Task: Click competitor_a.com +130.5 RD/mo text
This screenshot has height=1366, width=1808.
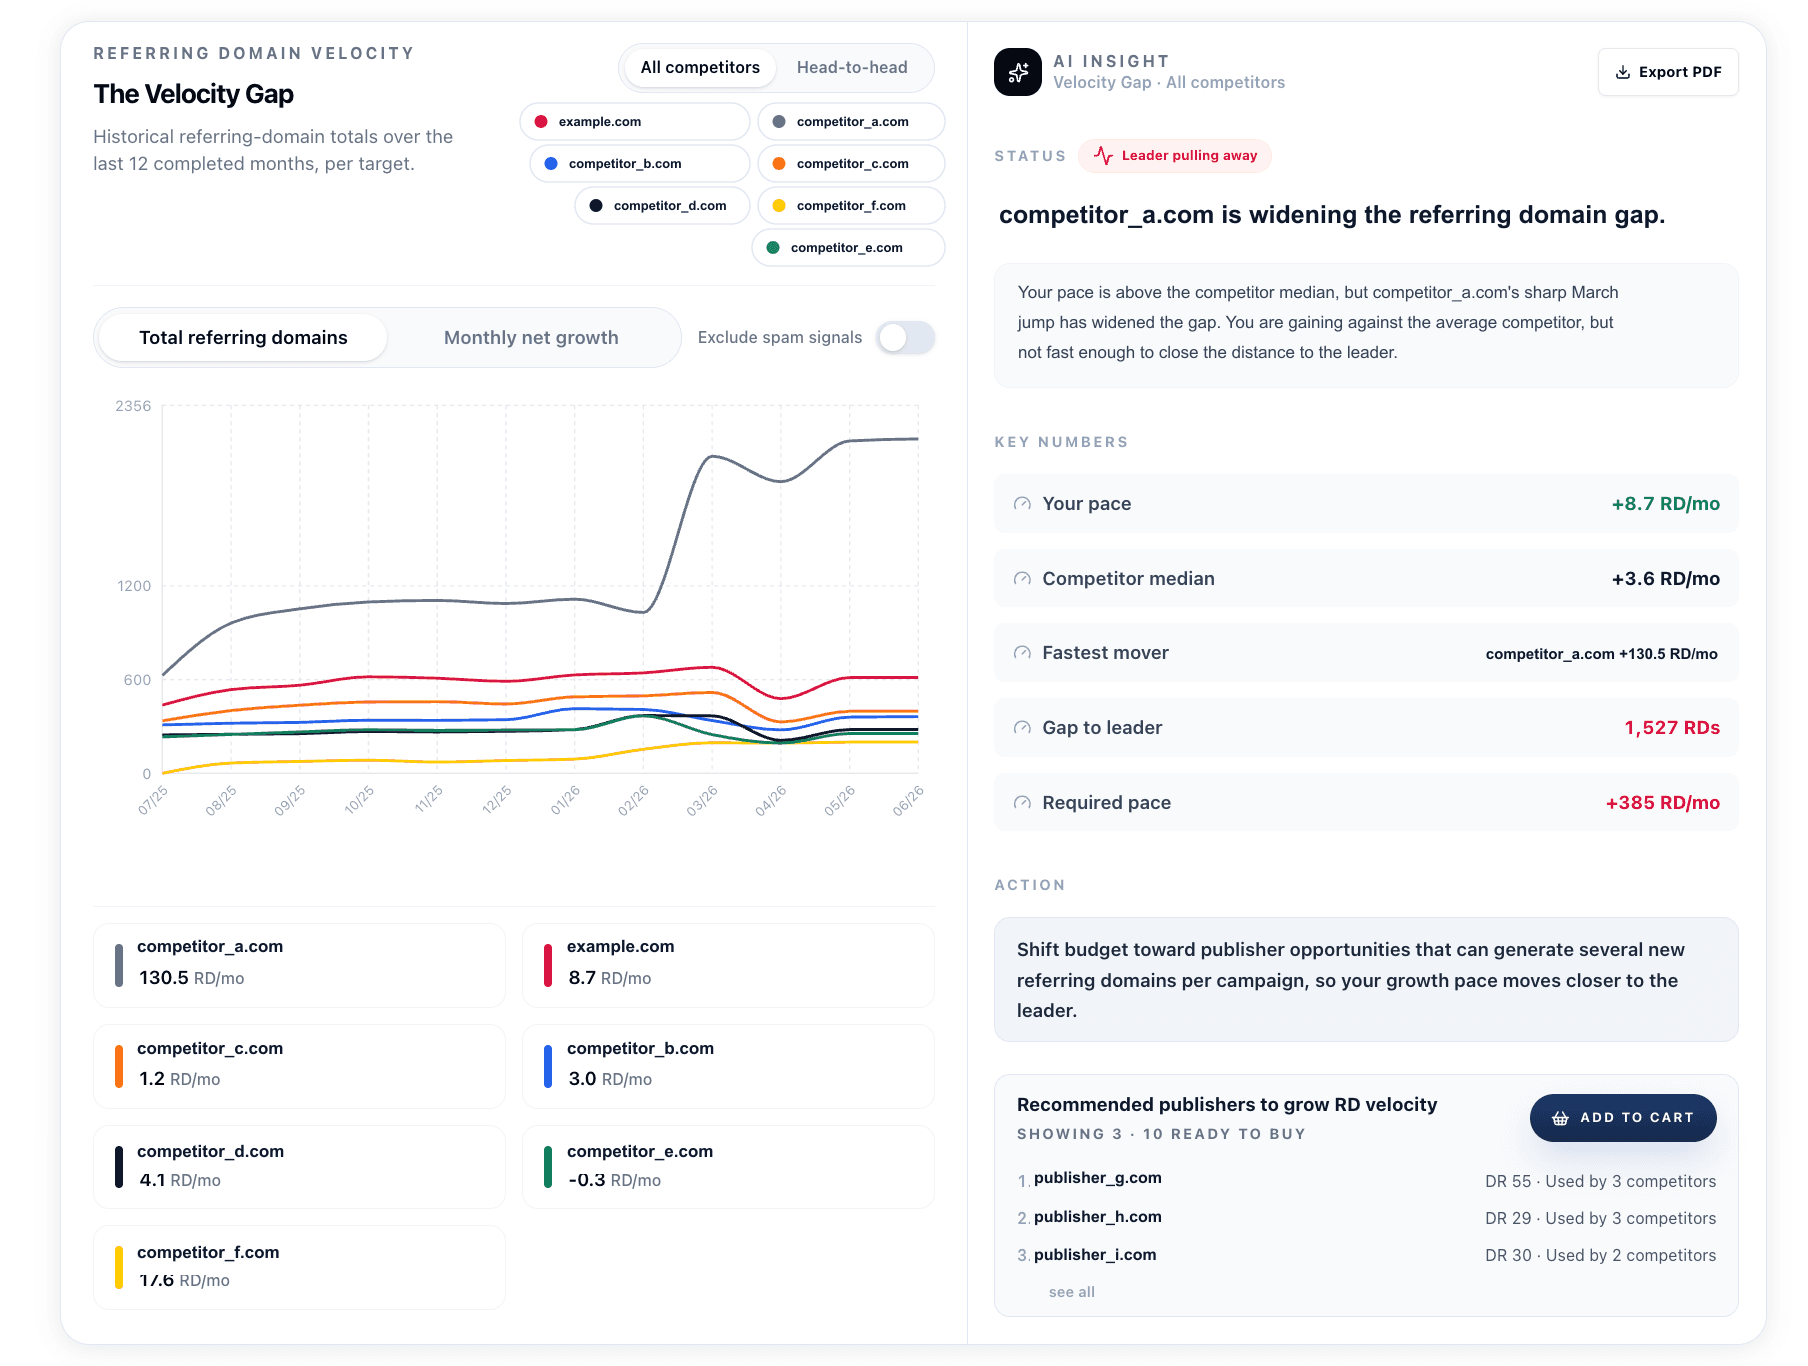Action: (1601, 654)
